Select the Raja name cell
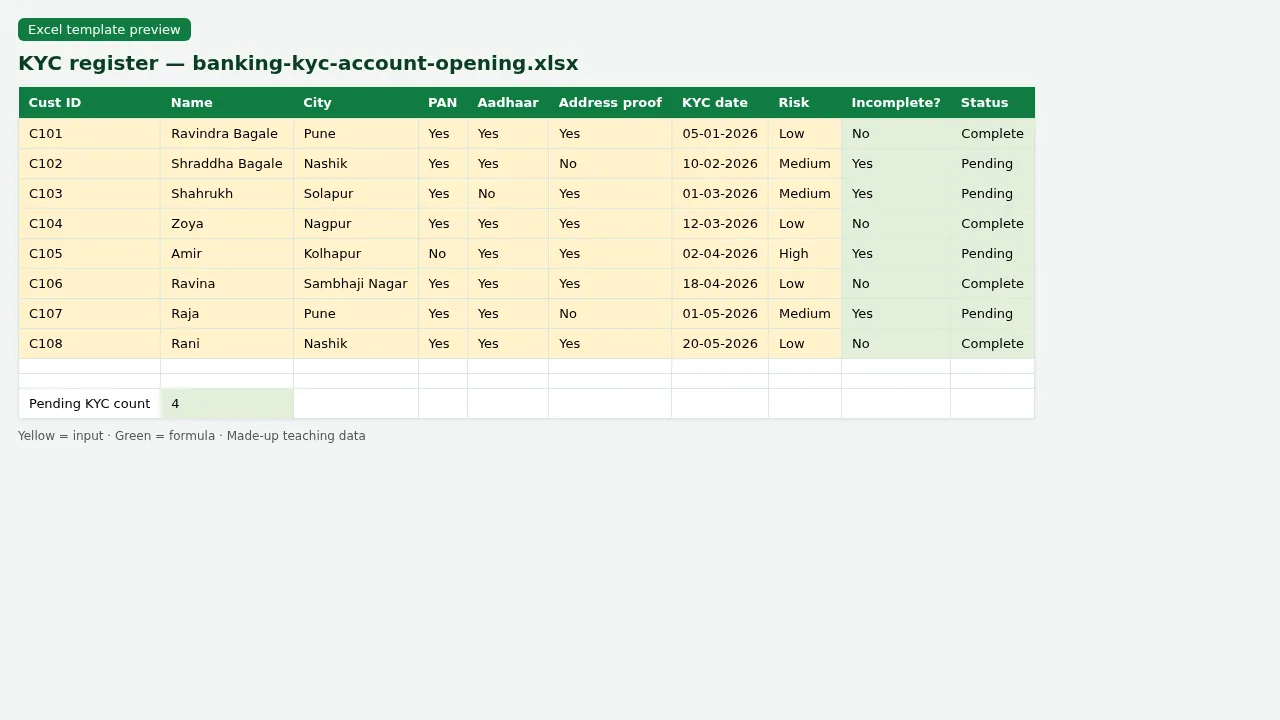Screen dimensions: 1280x720 [x=227, y=314]
